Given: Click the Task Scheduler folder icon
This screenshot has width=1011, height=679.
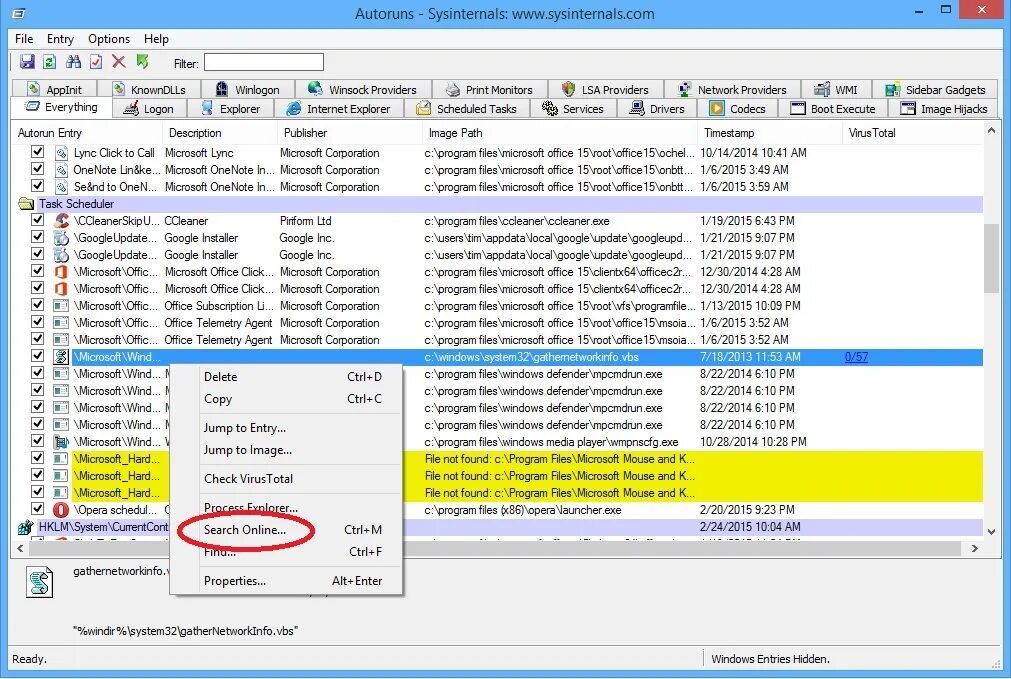Looking at the screenshot, I should click(26, 204).
